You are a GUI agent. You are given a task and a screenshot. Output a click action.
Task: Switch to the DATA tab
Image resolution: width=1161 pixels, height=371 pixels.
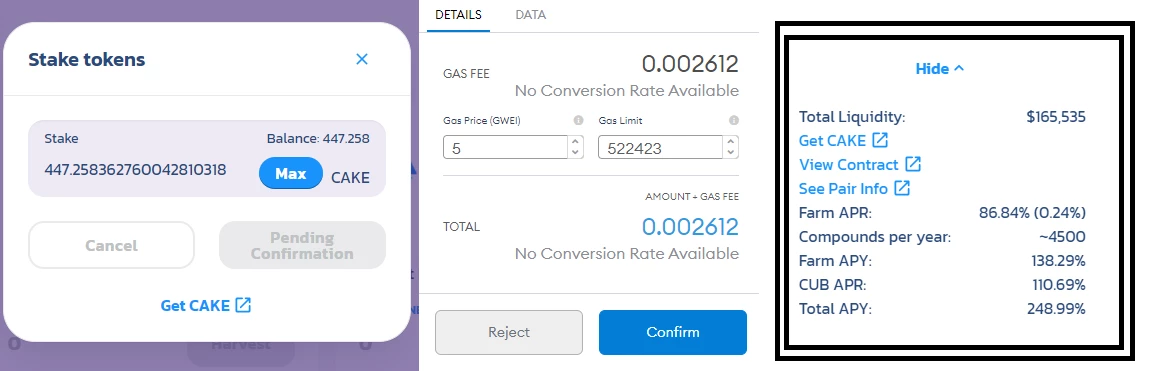531,15
